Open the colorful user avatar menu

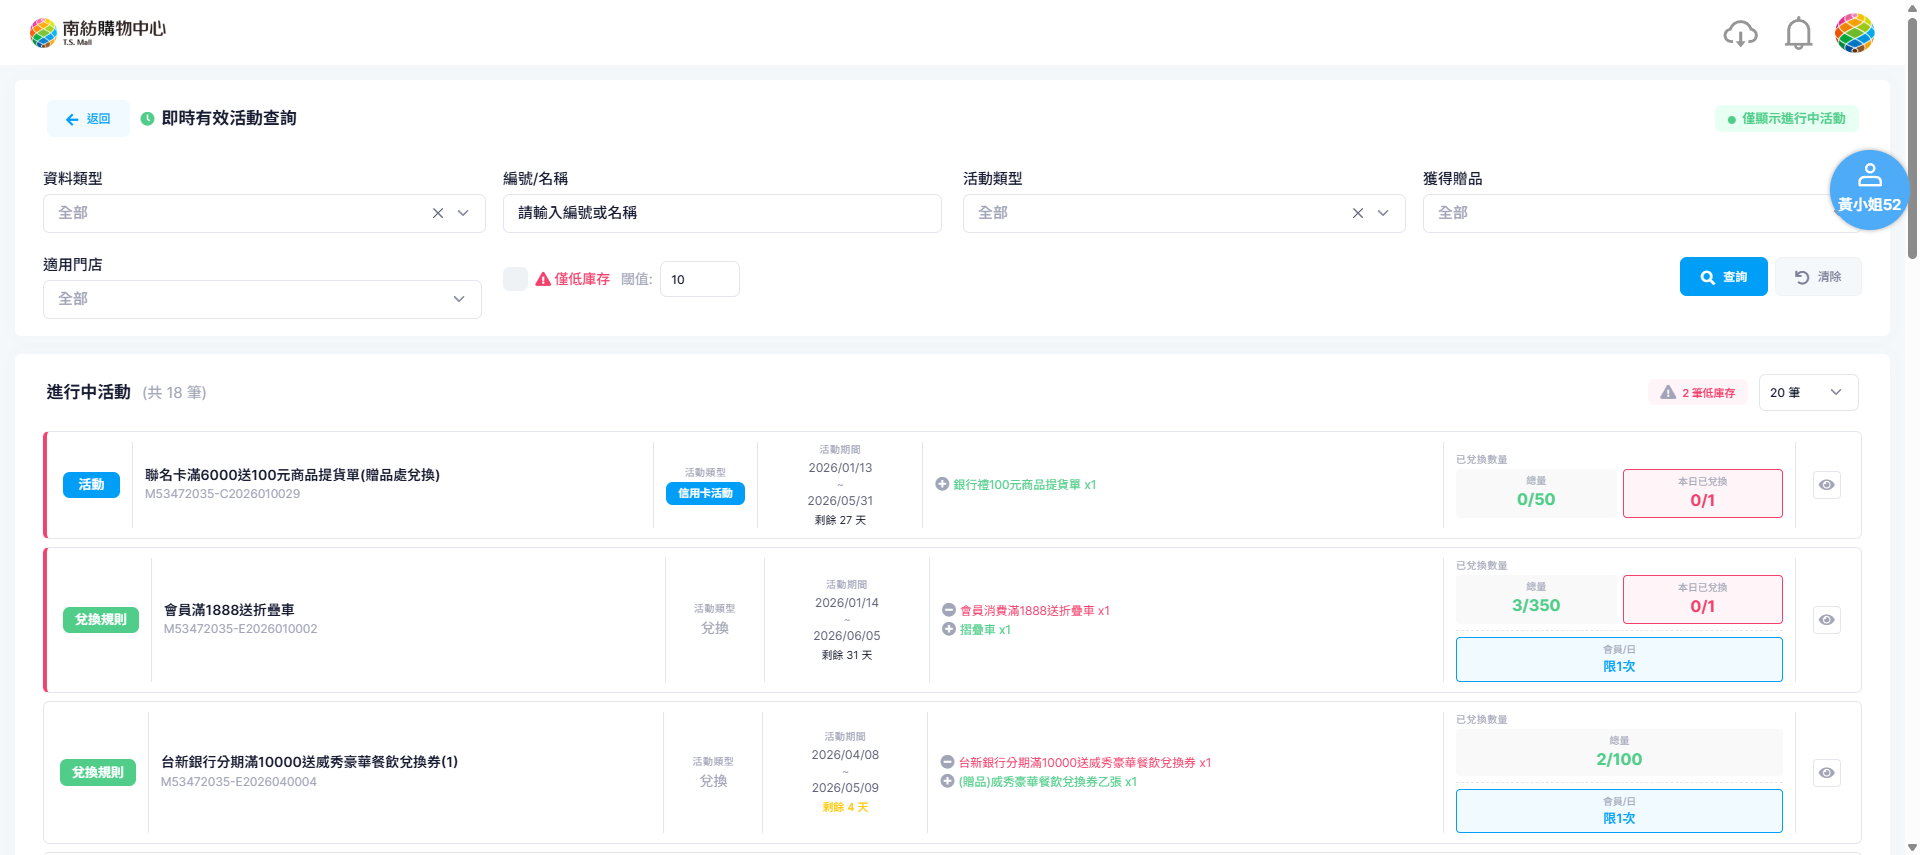1854,33
